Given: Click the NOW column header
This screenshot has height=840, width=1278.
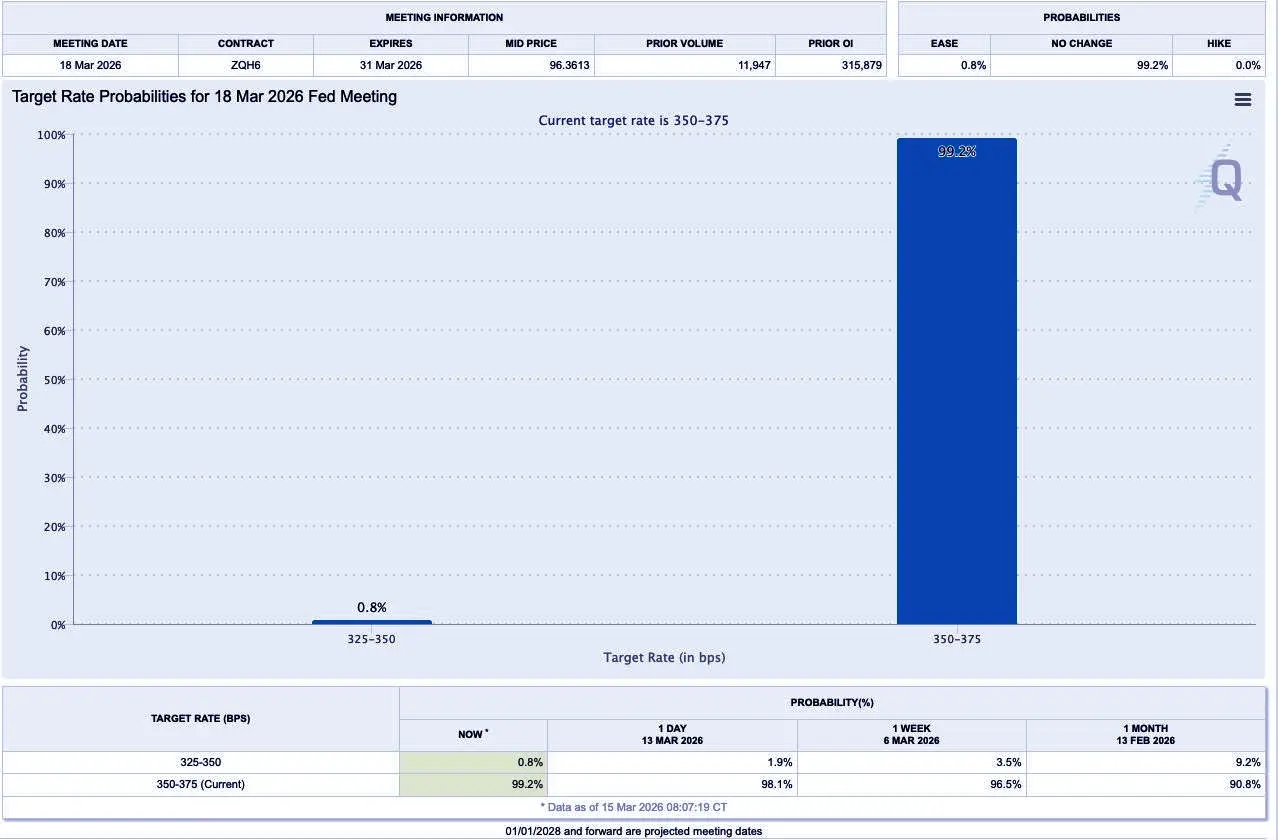Looking at the screenshot, I should tap(473, 735).
